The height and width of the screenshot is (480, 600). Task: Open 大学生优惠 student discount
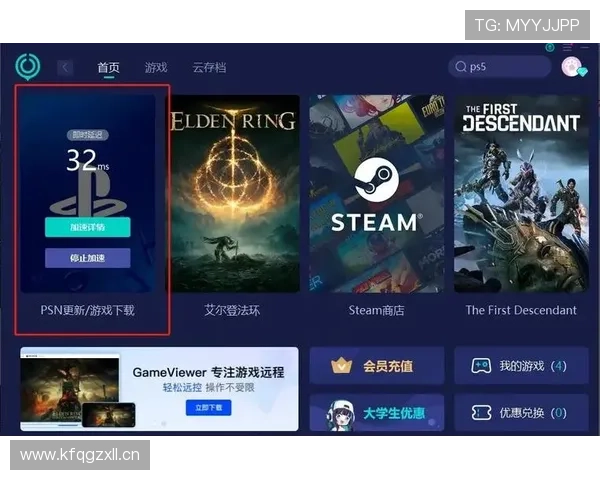click(377, 413)
